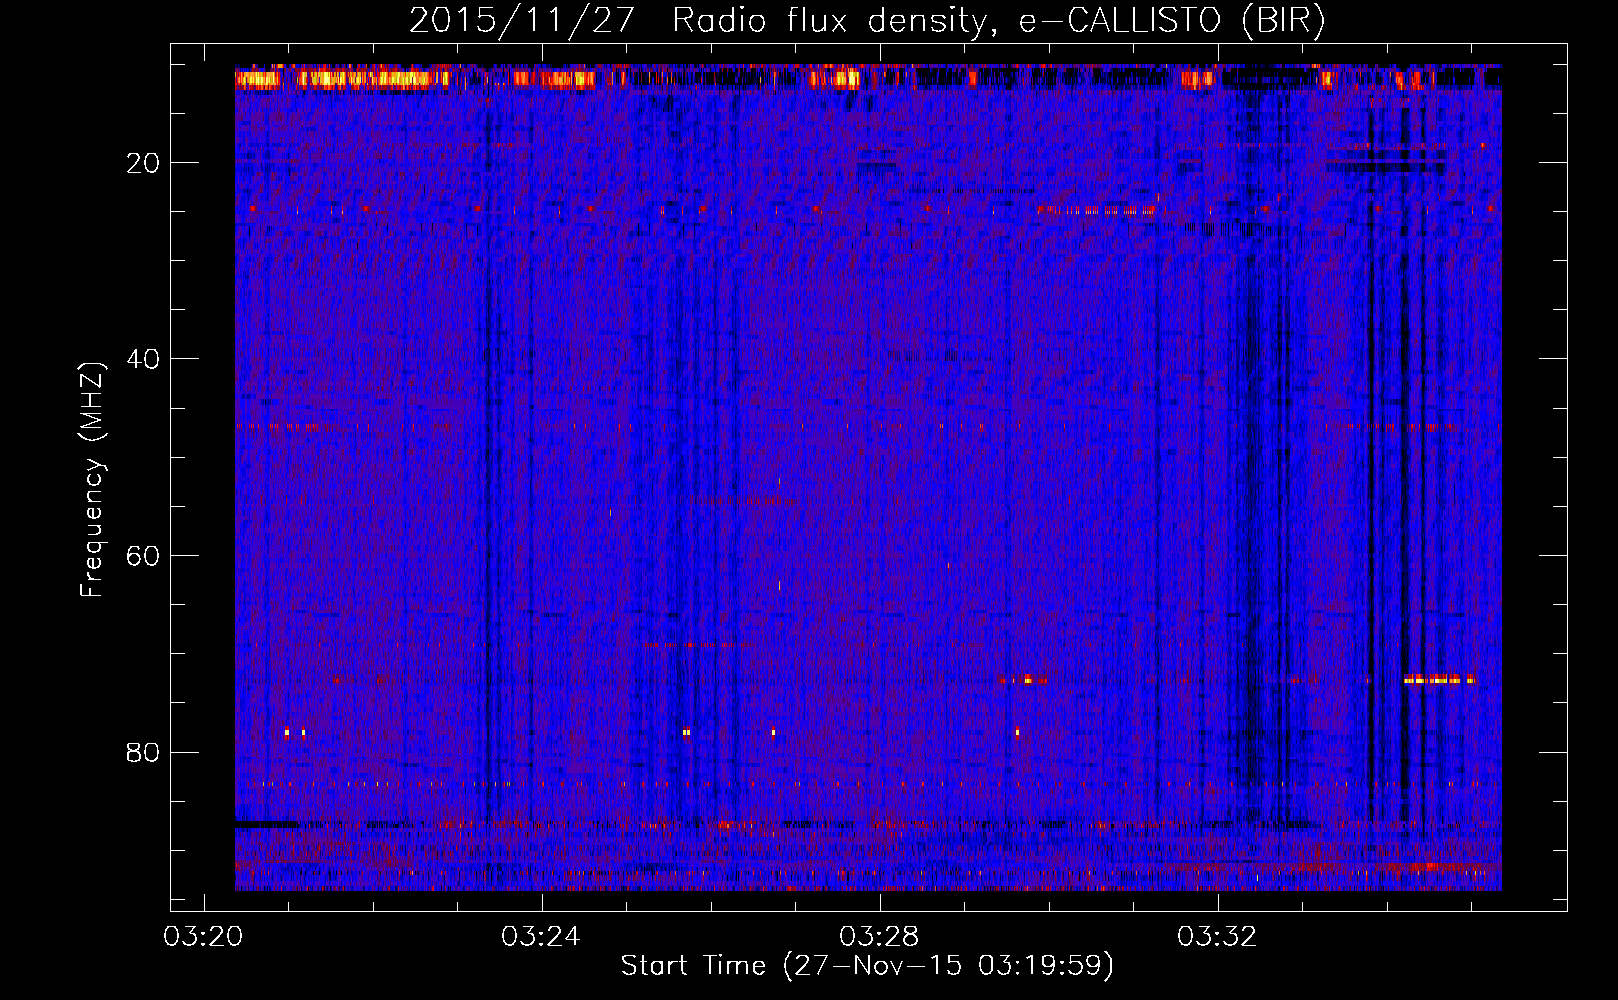Click the '03:24' time tick label
The image size is (1618, 1000).
(x=542, y=937)
